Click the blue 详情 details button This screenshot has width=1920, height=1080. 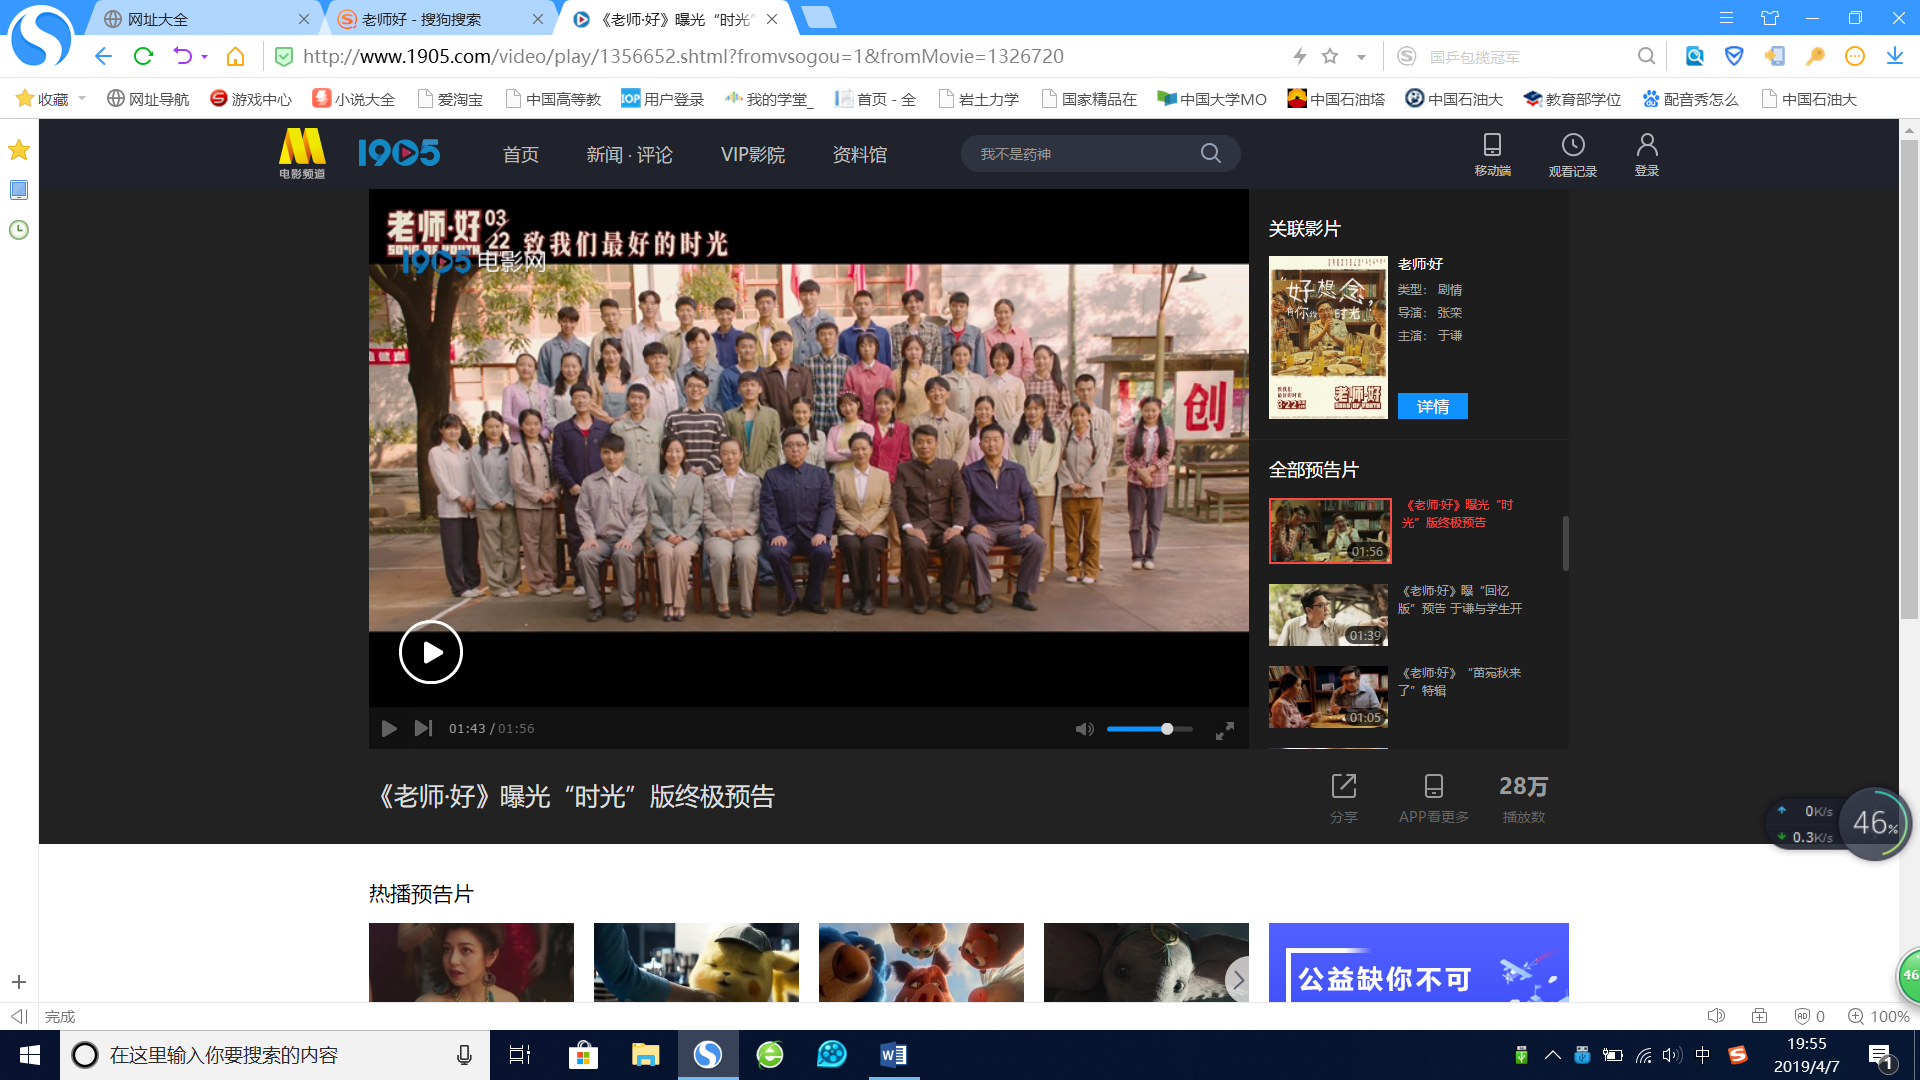(1432, 406)
